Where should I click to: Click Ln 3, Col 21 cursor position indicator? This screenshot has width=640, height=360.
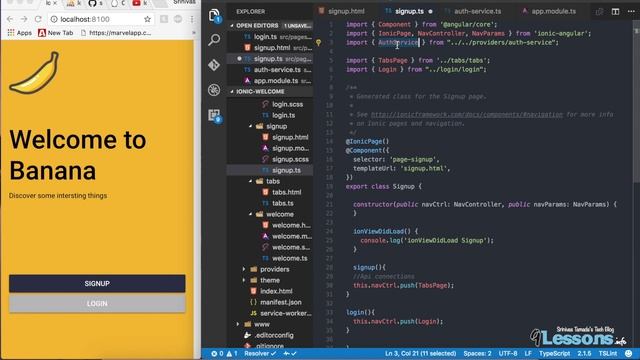click(x=420, y=353)
